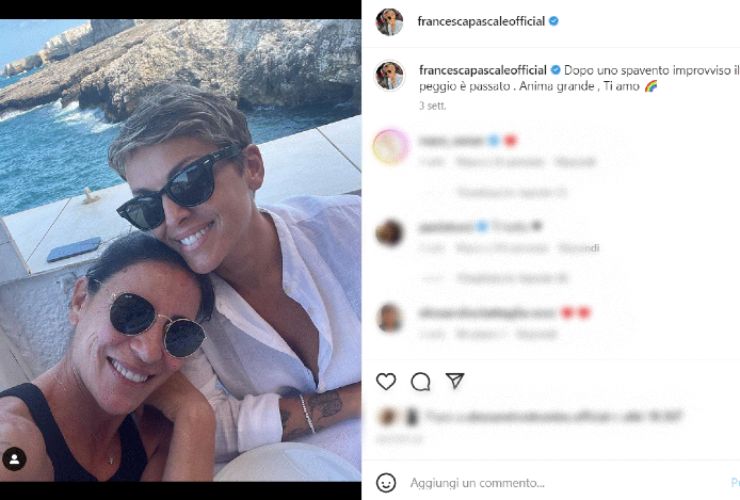Open the caption author's profile picture
Image resolution: width=740 pixels, height=500 pixels.
pos(389,76)
